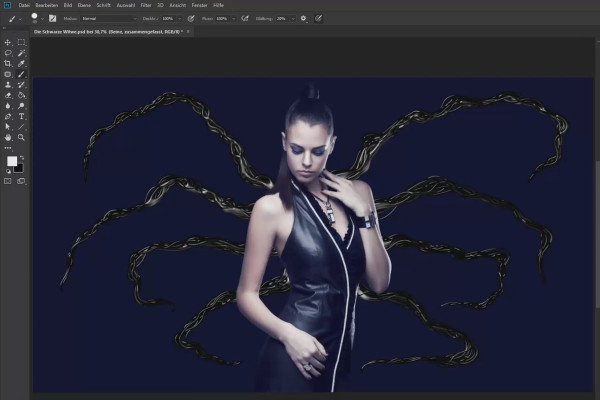This screenshot has width=600, height=400.
Task: Open the brush preset picker arrow
Action: pos(42,19)
